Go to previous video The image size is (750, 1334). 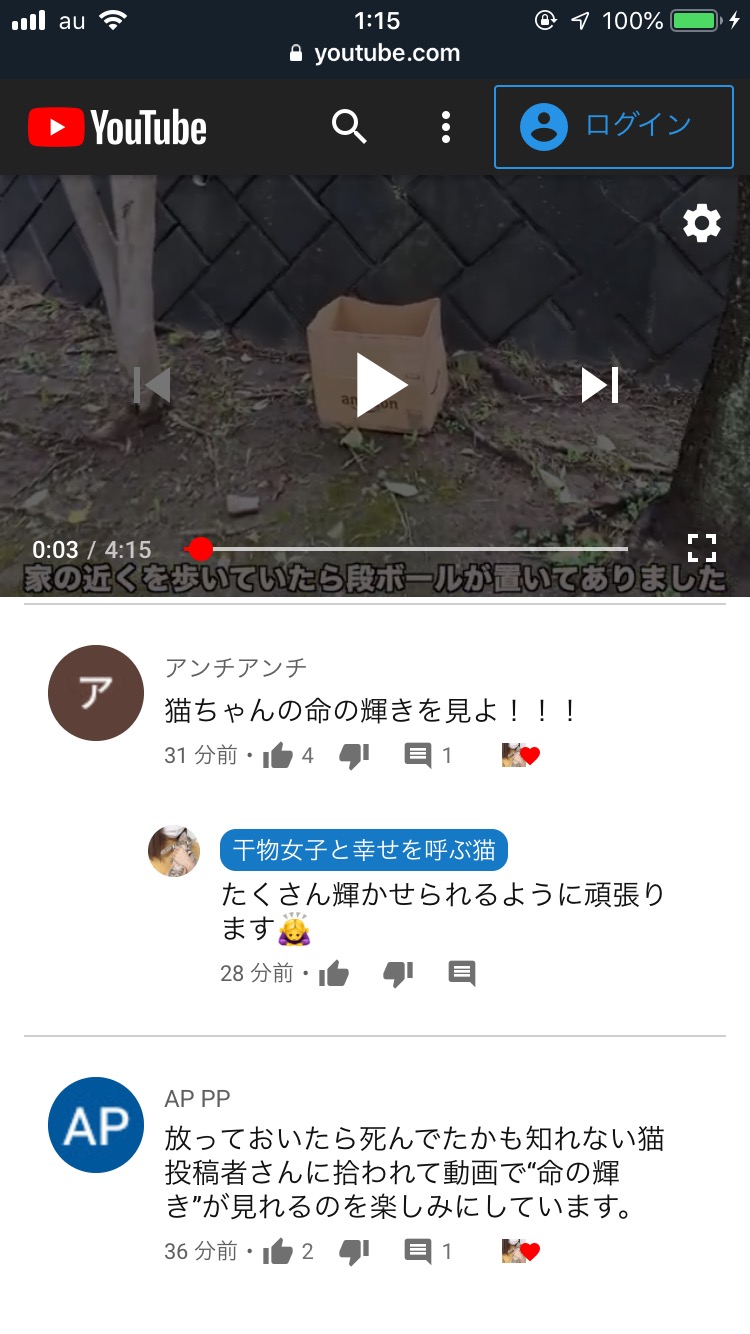[x=152, y=385]
